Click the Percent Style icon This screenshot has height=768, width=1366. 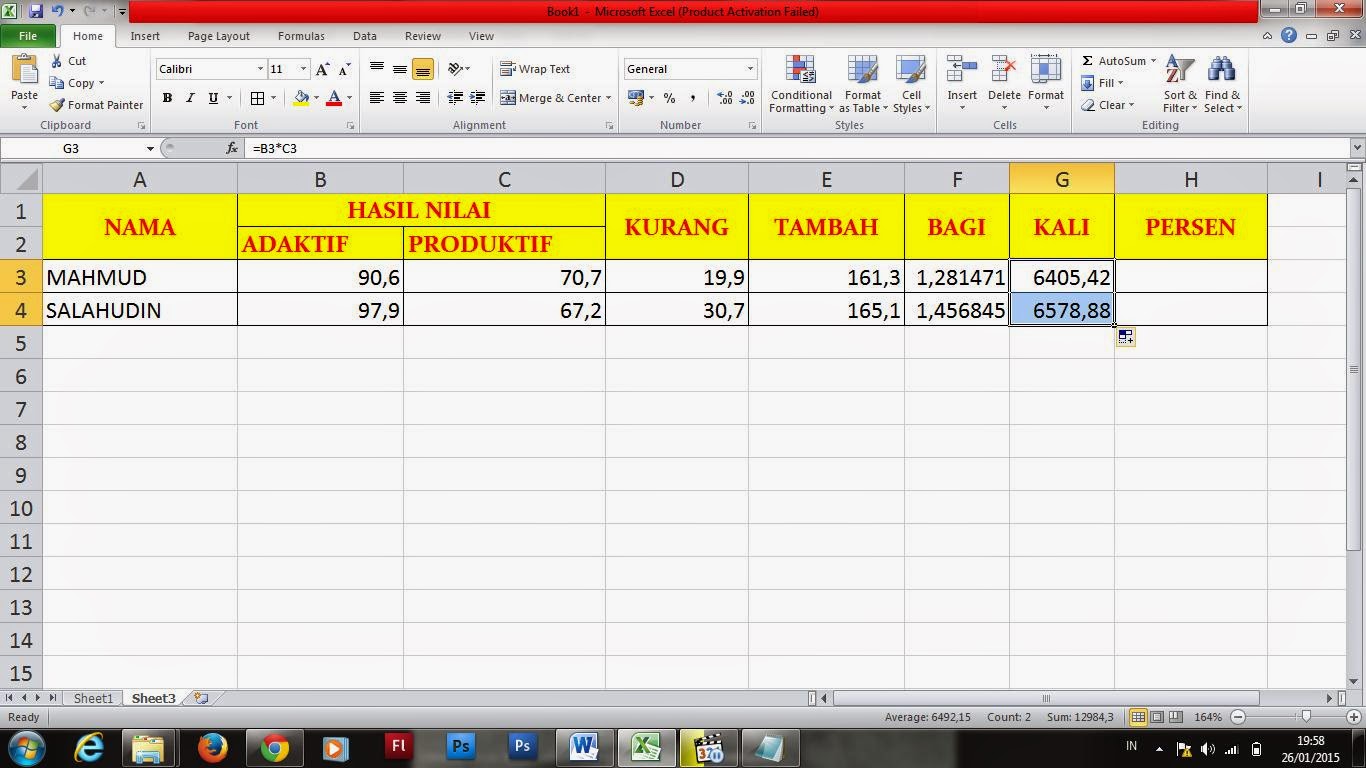point(668,98)
